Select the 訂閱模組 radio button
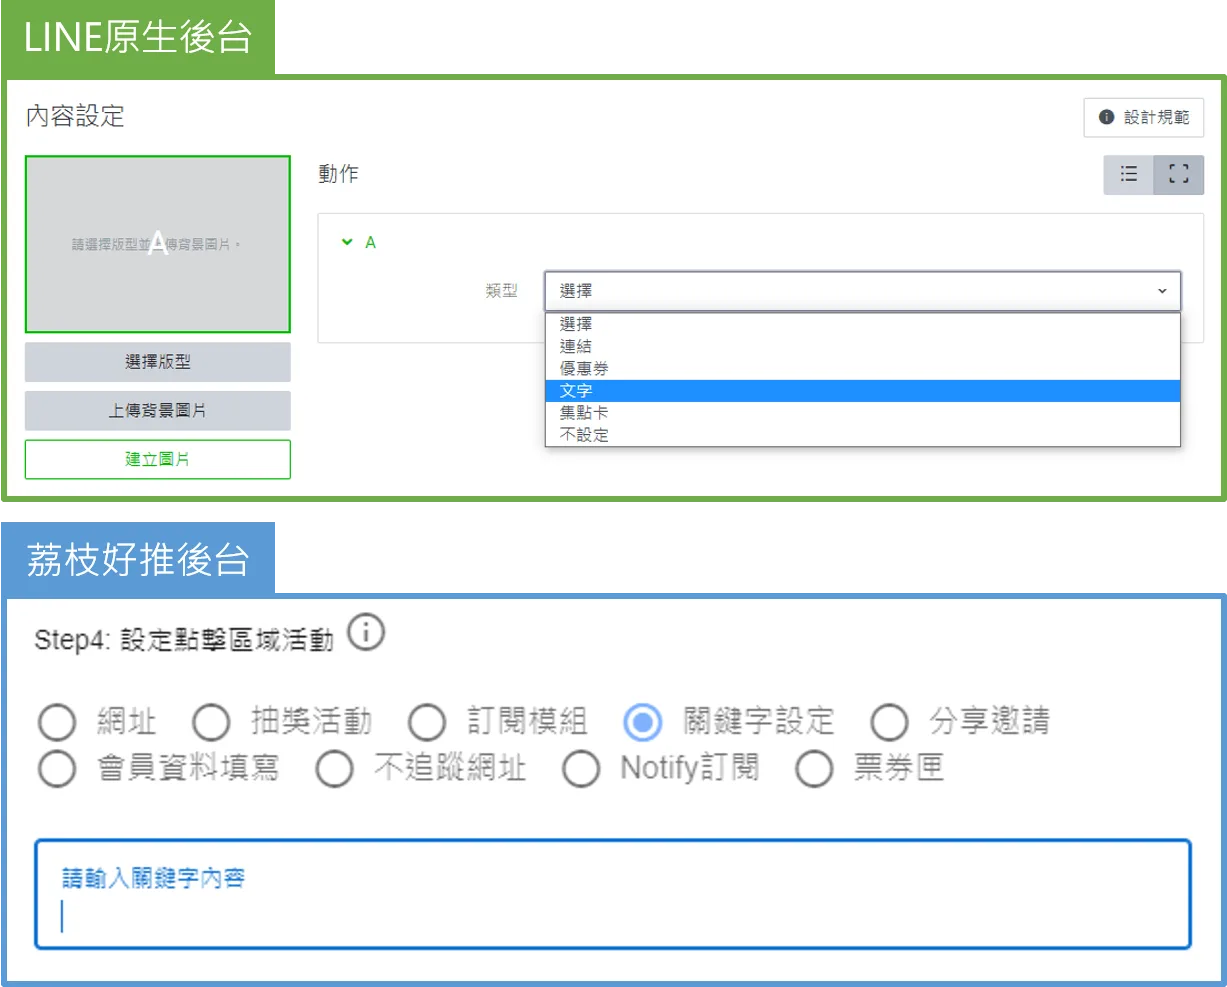Viewport: 1227px width, 987px height. 427,721
